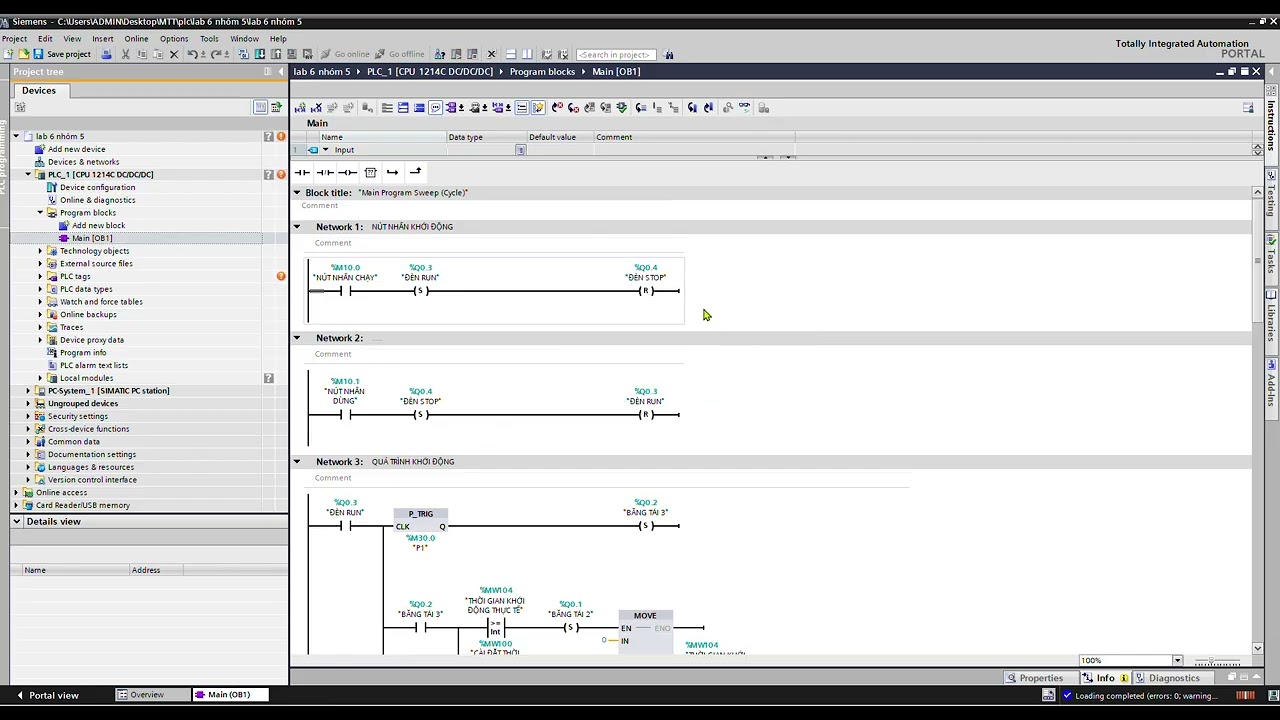Collapse Network 1 section
Screen dimensions: 1280x720
click(x=297, y=227)
